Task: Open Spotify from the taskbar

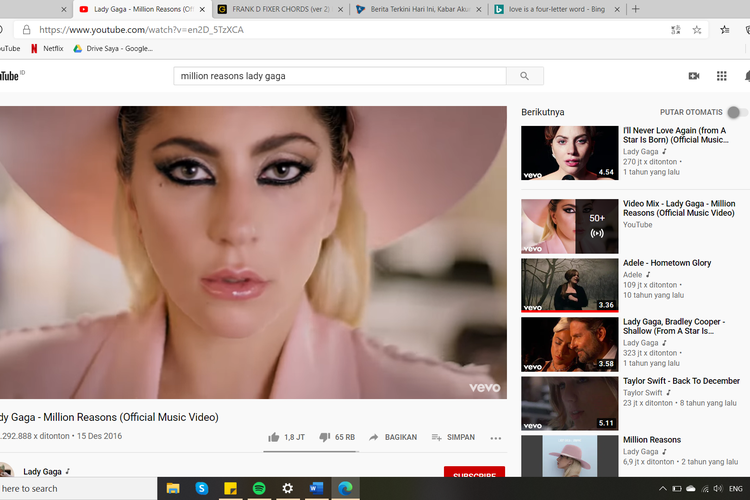Action: (258, 488)
